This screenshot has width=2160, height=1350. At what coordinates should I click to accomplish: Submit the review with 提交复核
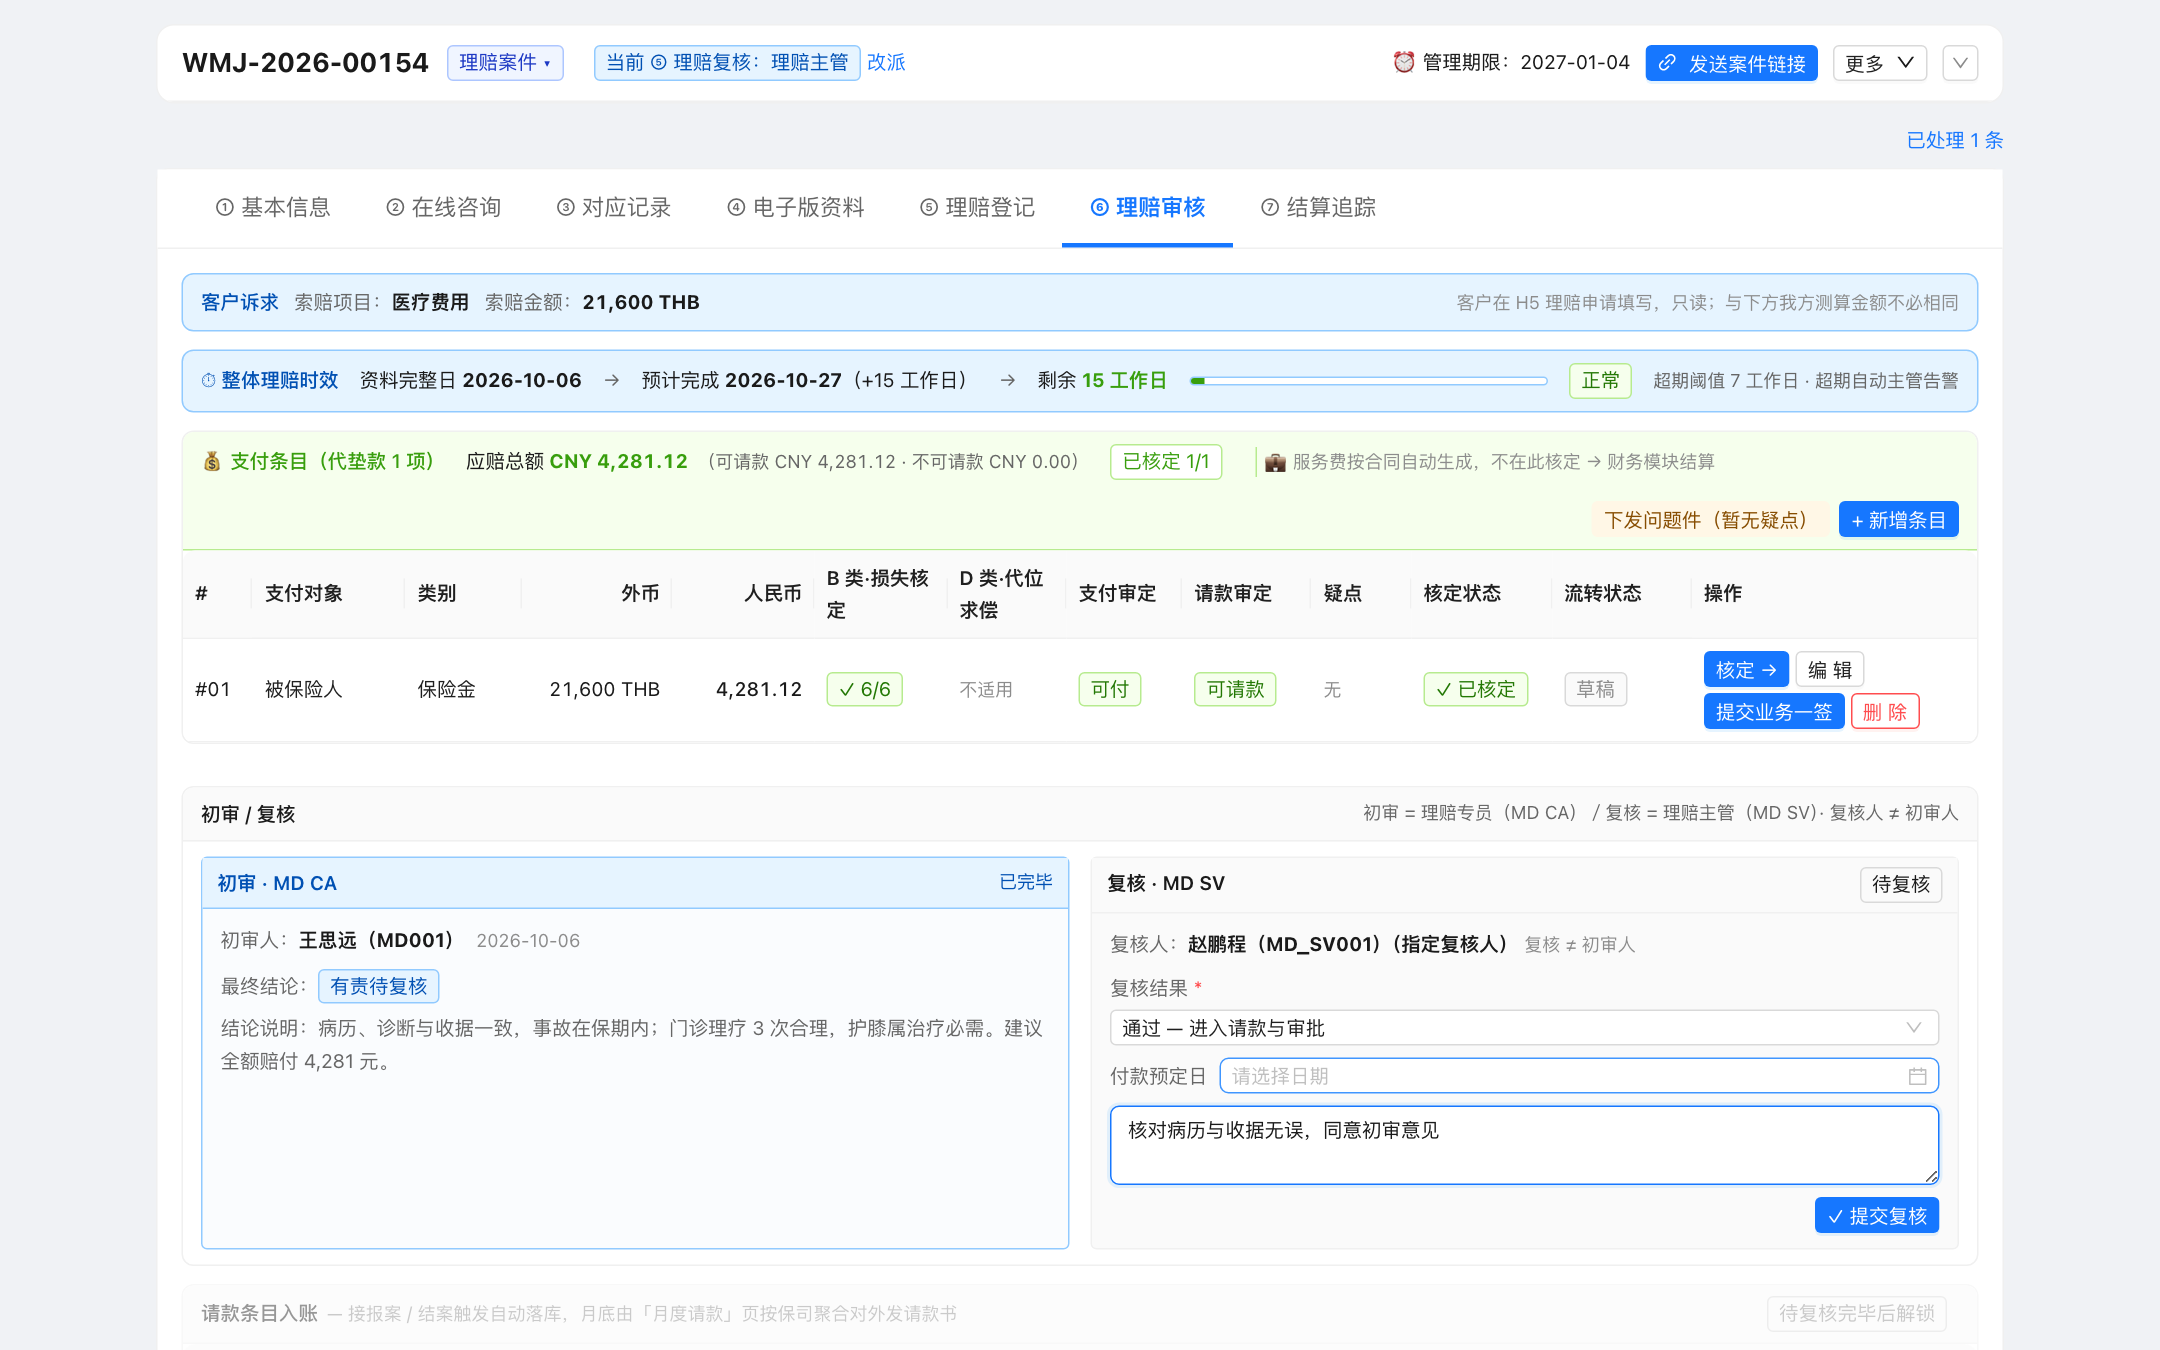tap(1876, 1216)
